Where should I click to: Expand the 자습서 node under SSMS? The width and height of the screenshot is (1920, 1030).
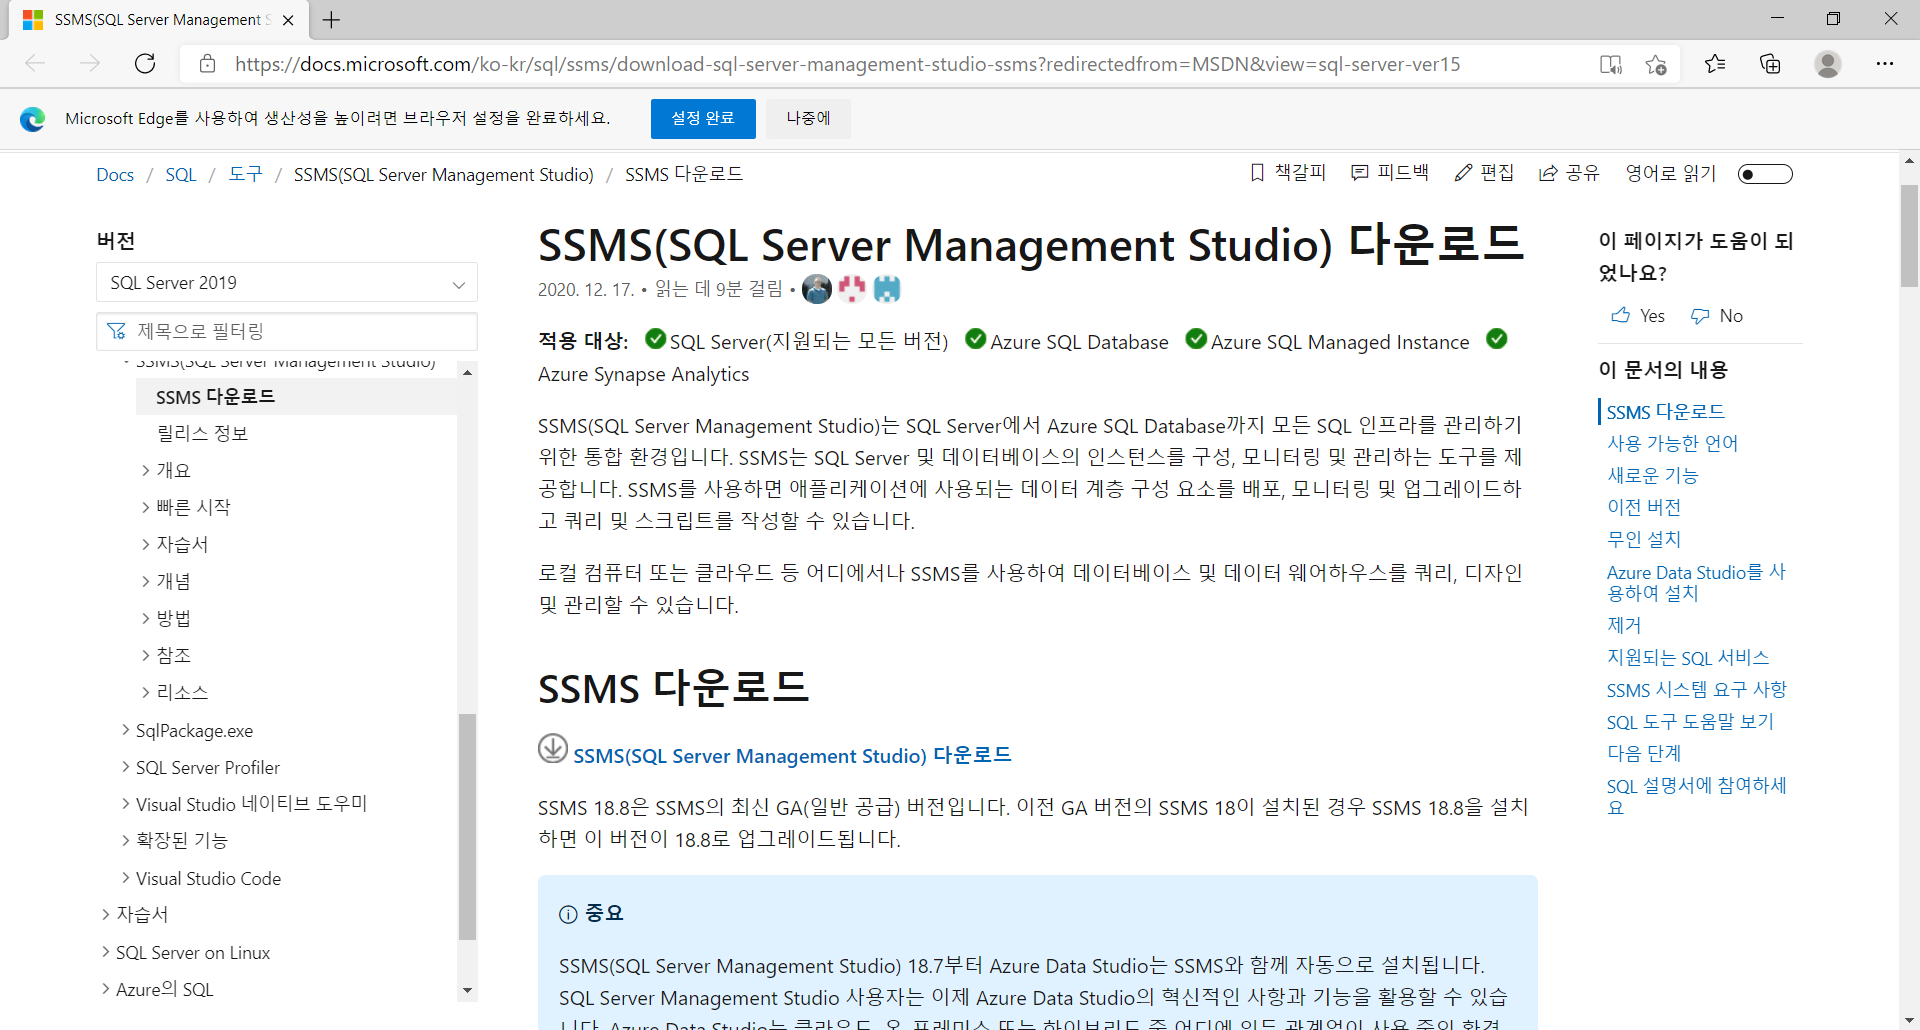point(146,544)
